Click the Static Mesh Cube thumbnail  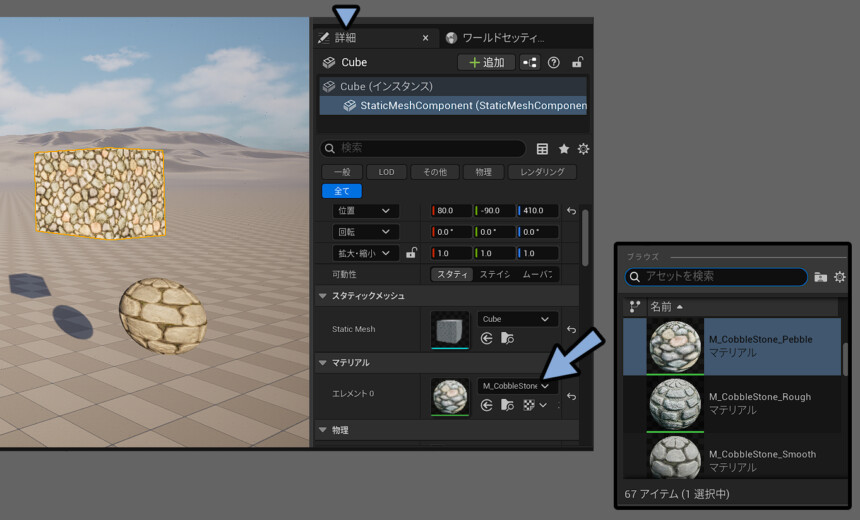pos(450,330)
